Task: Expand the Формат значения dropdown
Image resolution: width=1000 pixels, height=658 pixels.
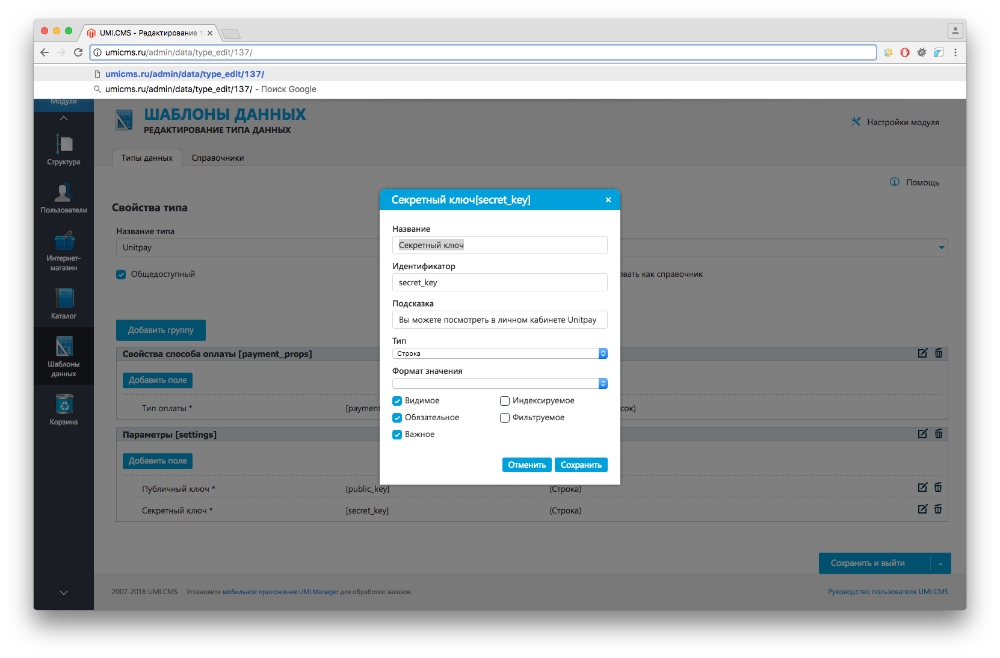Action: [x=500, y=383]
